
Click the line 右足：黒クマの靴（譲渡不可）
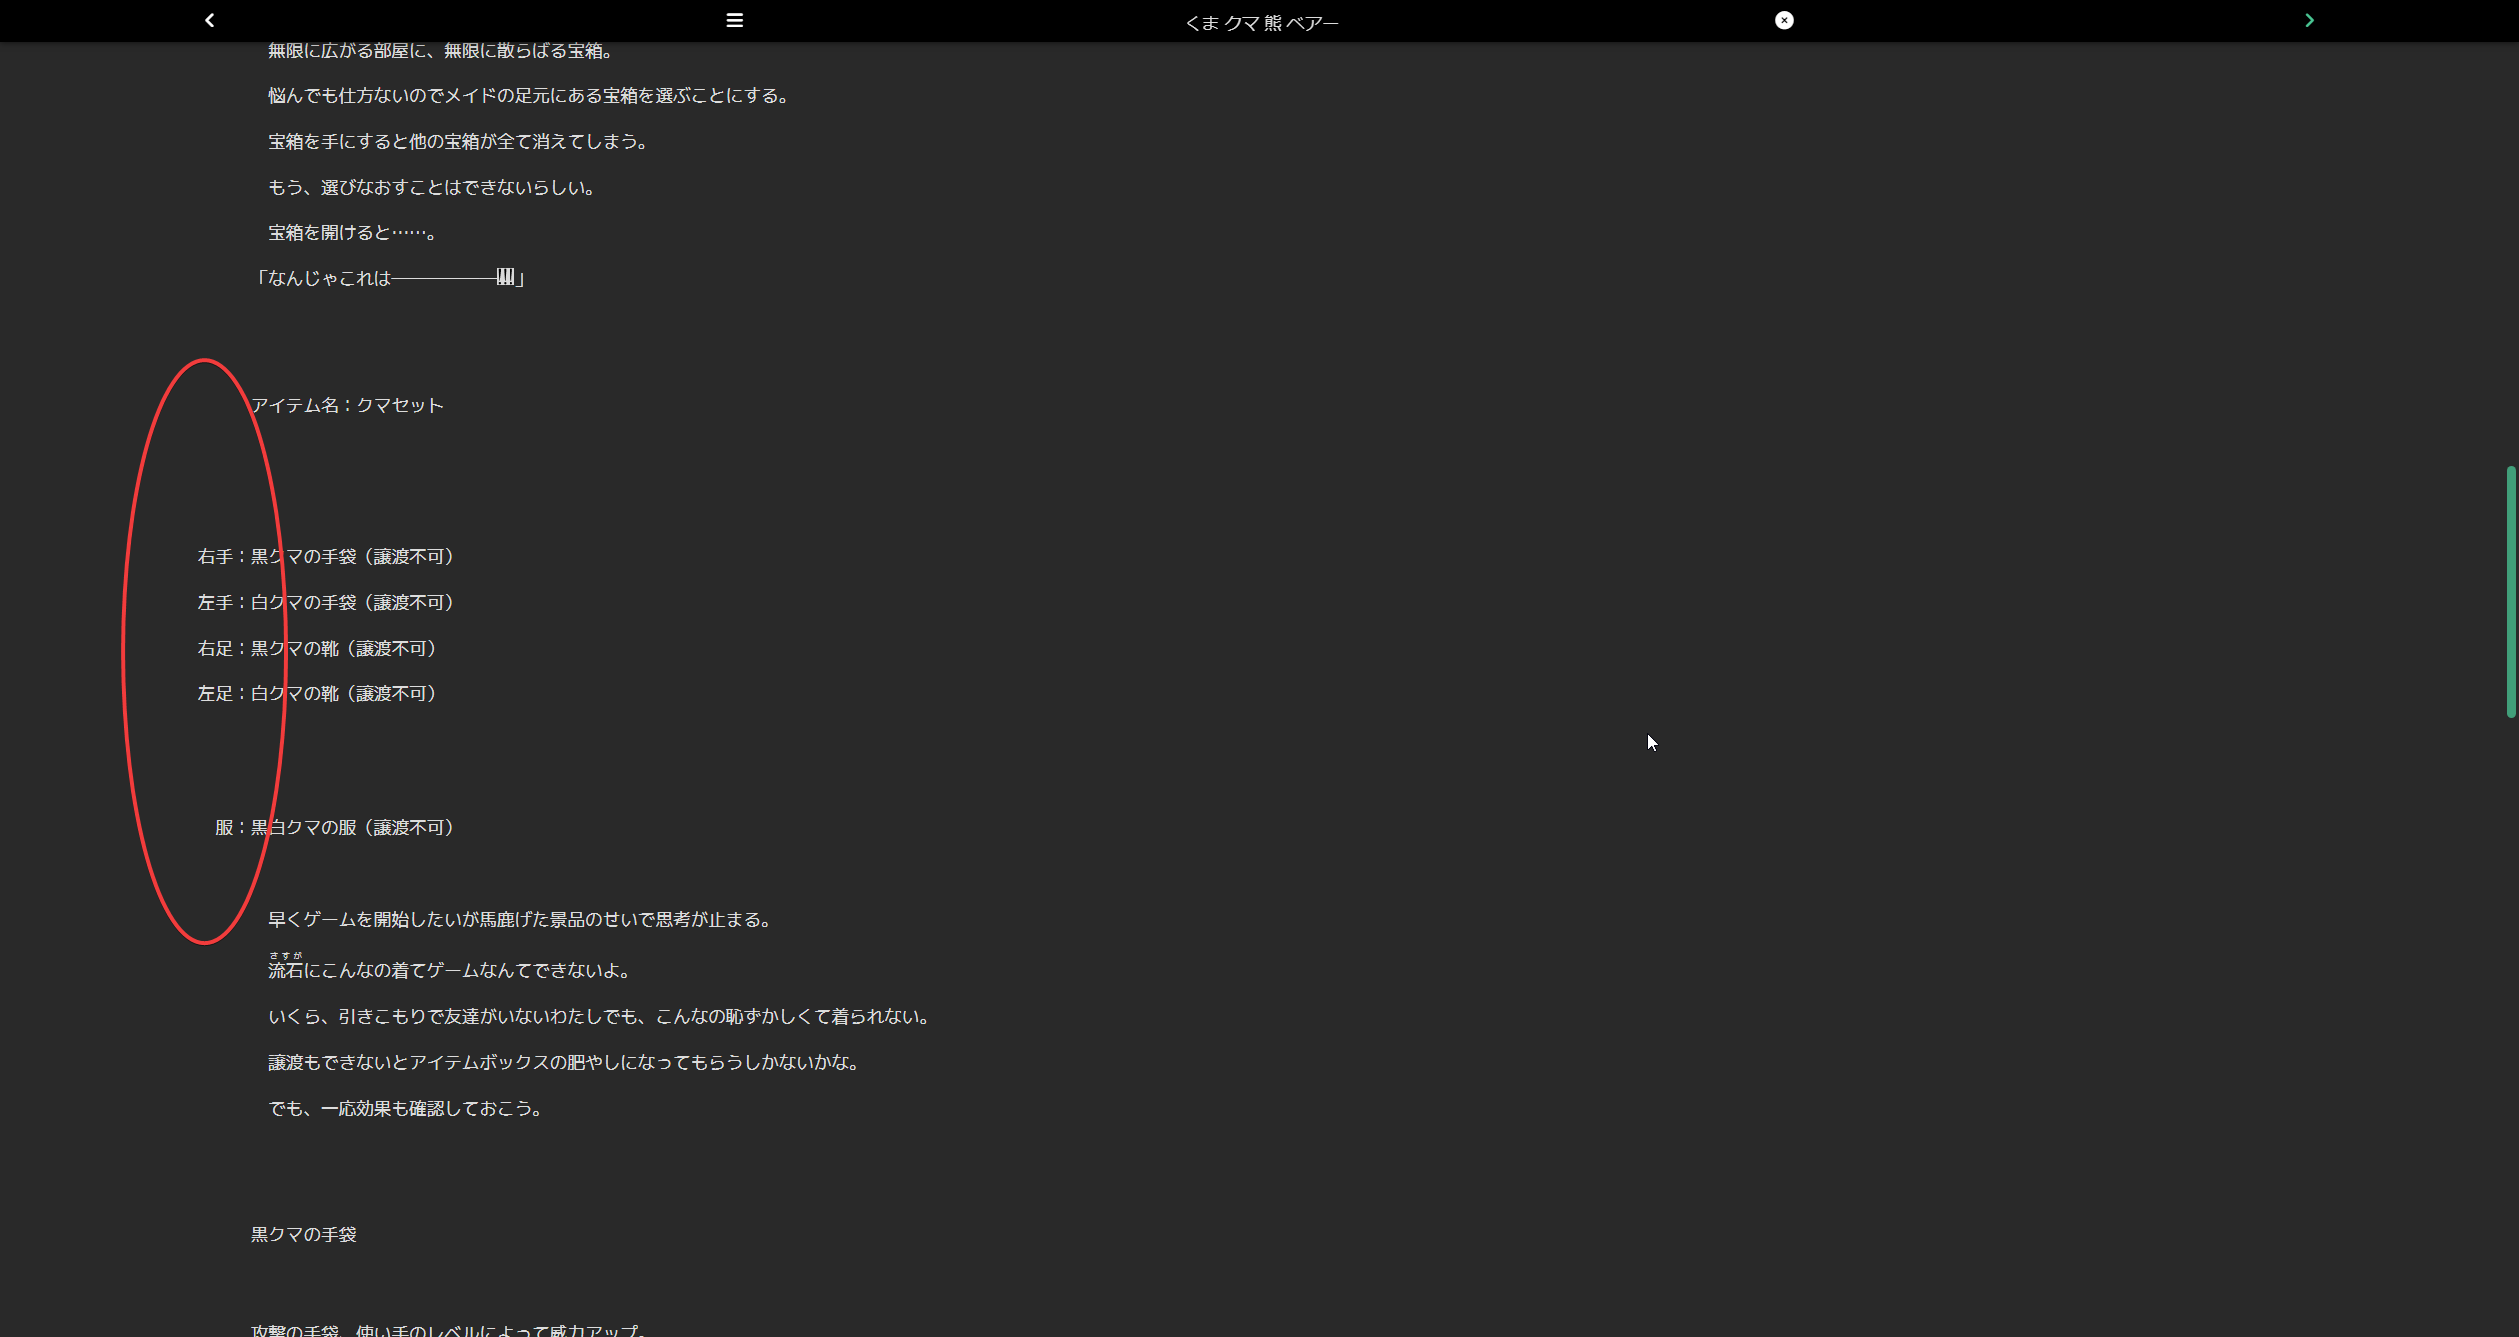pos(317,648)
